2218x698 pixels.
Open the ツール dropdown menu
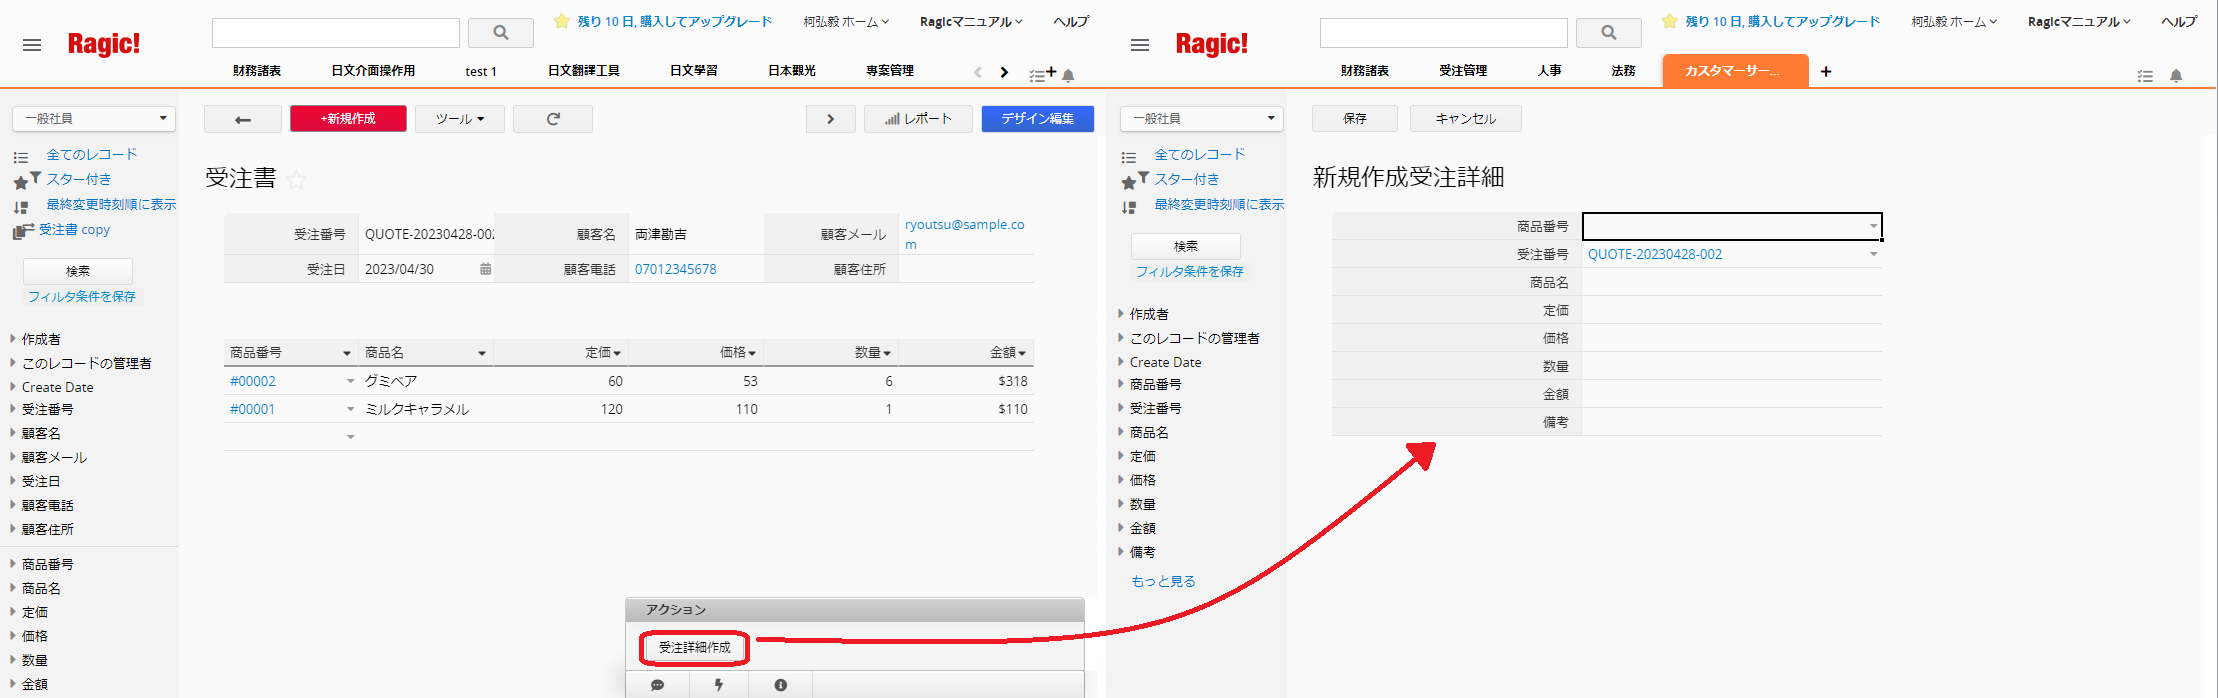click(459, 119)
